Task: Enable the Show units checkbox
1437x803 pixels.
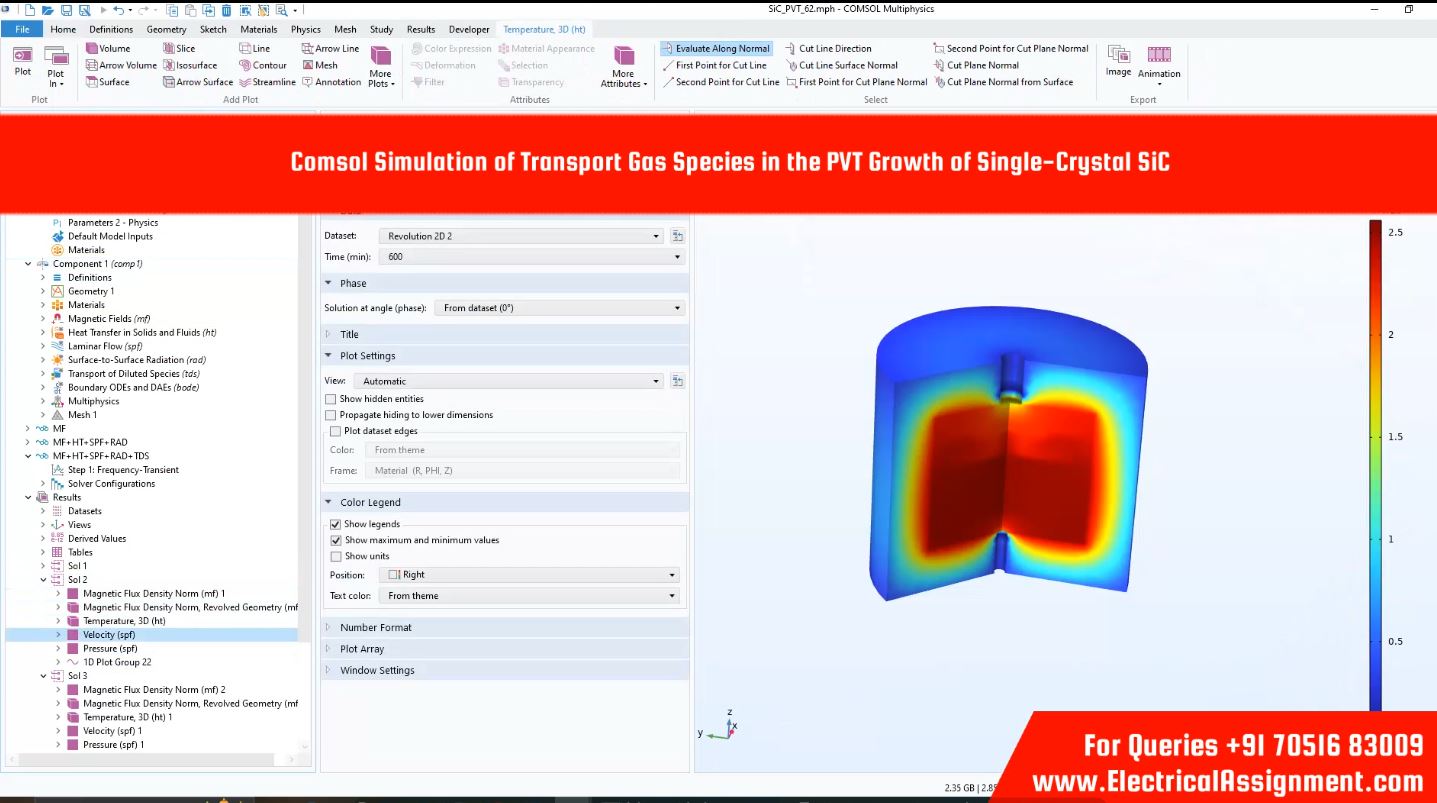Action: coord(336,556)
